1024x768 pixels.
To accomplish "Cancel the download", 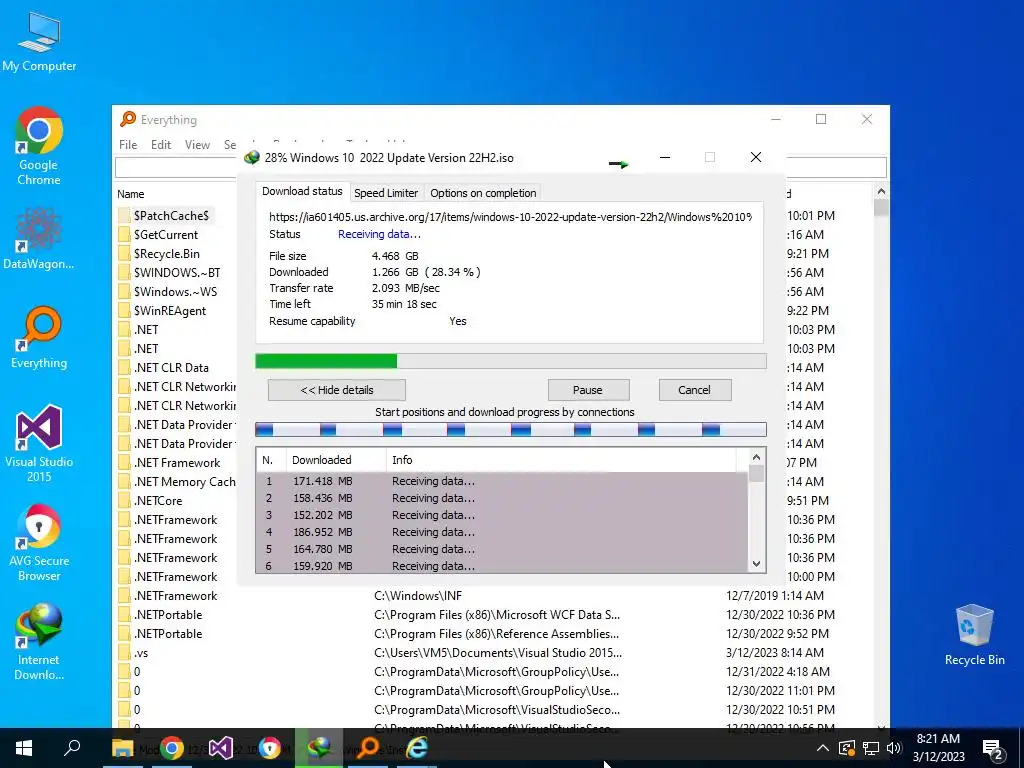I will coord(694,390).
